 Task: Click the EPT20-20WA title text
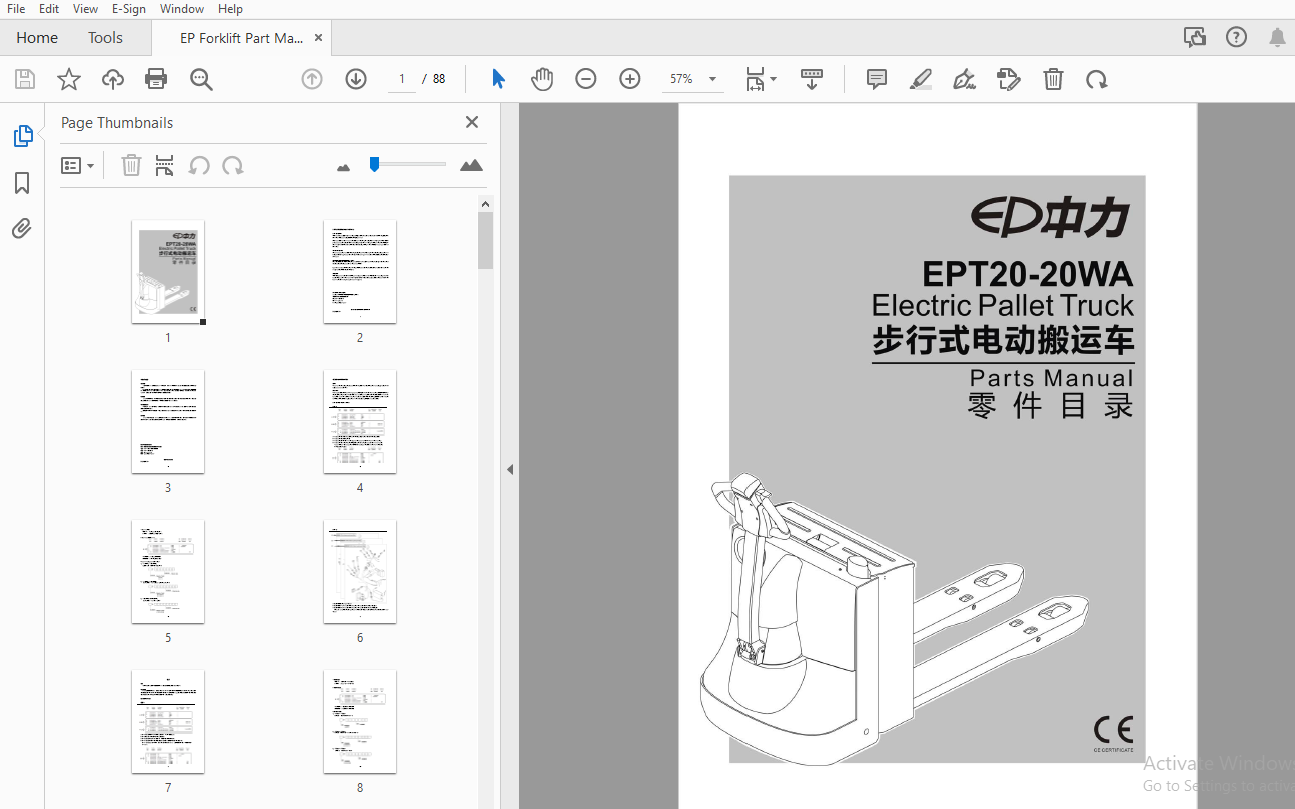coord(1028,274)
